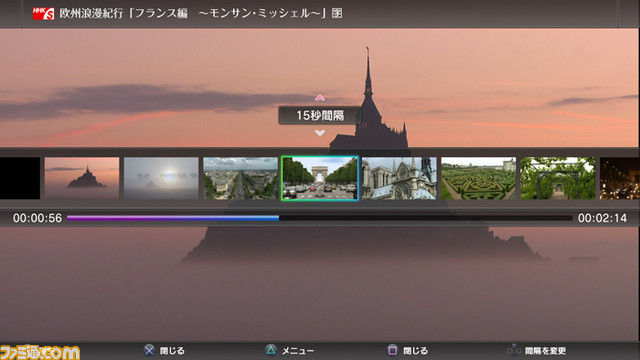Click the 間隔を変更 label
The height and width of the screenshot is (360, 640).
point(545,351)
